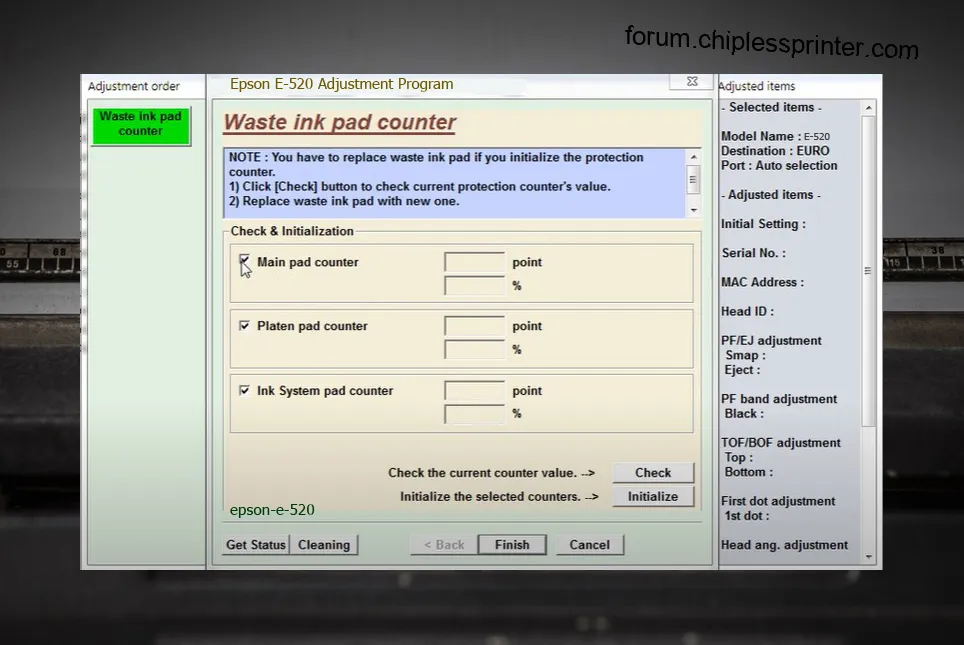Click the Check button
The image size is (964, 645).
(653, 472)
